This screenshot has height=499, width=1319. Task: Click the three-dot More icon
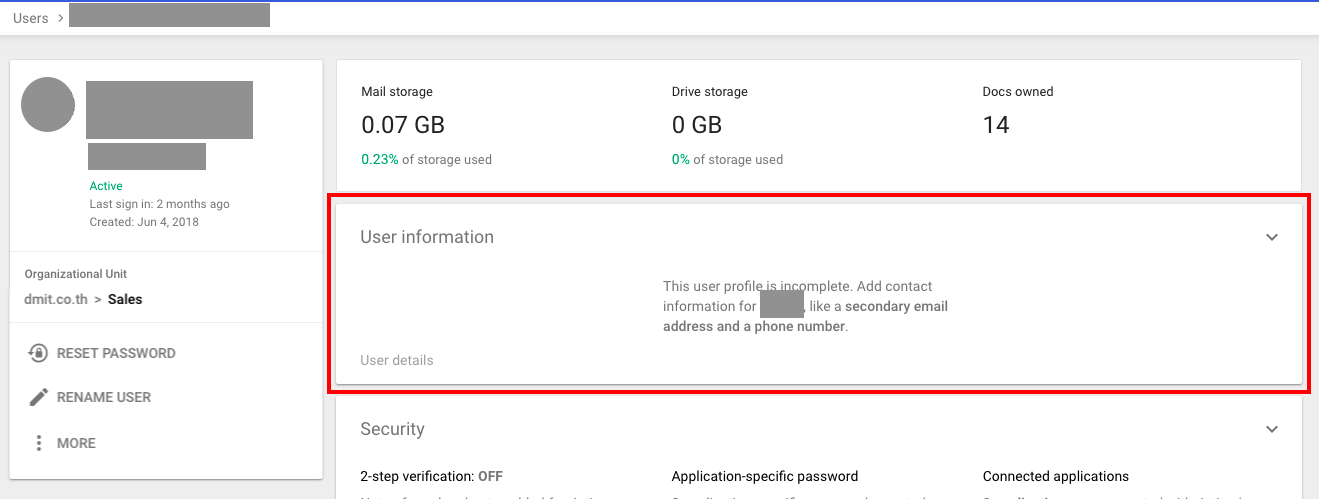tap(39, 443)
